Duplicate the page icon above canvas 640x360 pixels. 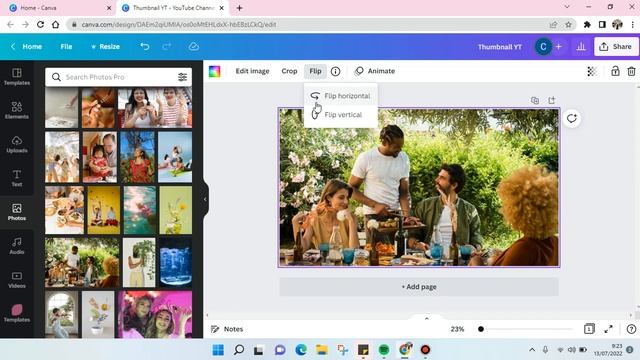click(x=535, y=100)
